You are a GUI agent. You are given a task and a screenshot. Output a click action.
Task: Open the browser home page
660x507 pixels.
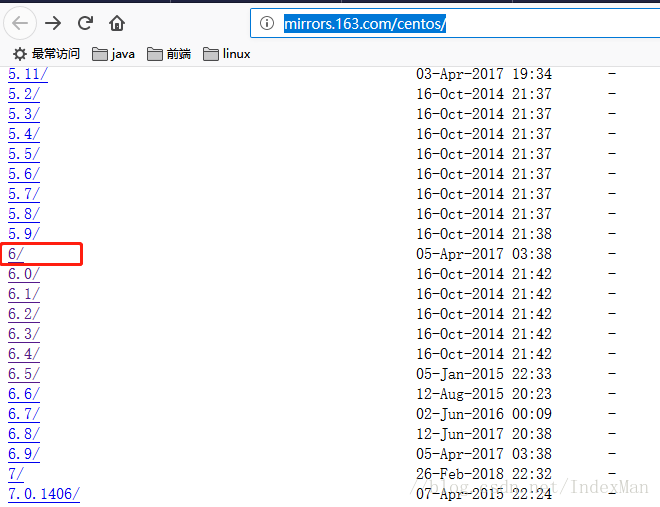coord(117,23)
